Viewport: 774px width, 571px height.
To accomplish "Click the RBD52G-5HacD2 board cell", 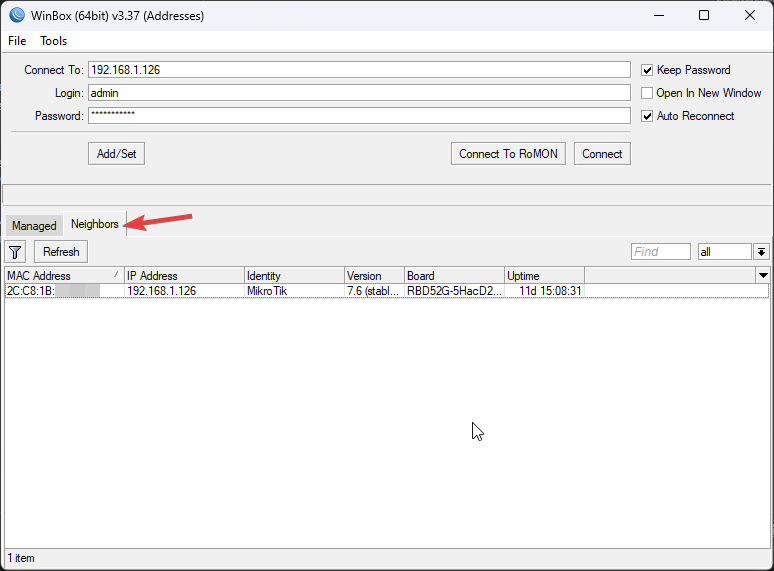I will (454, 291).
